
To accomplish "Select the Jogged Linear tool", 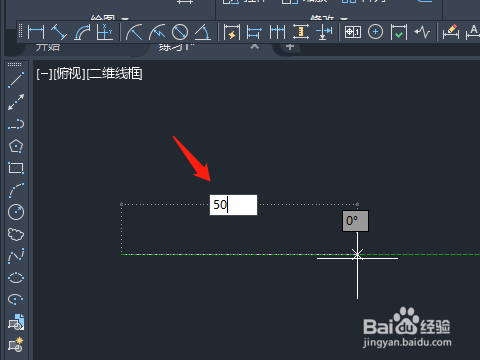I will (x=422, y=32).
